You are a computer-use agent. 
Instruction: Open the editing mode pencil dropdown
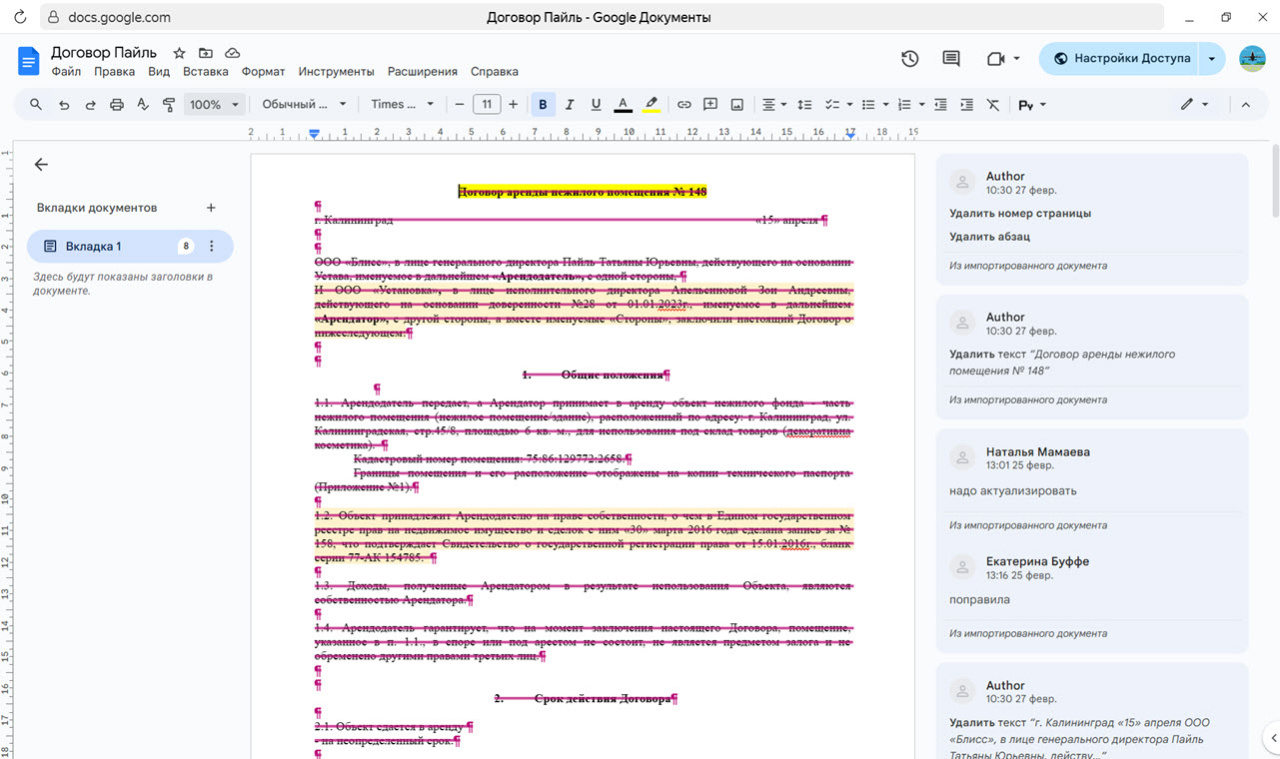click(1194, 104)
